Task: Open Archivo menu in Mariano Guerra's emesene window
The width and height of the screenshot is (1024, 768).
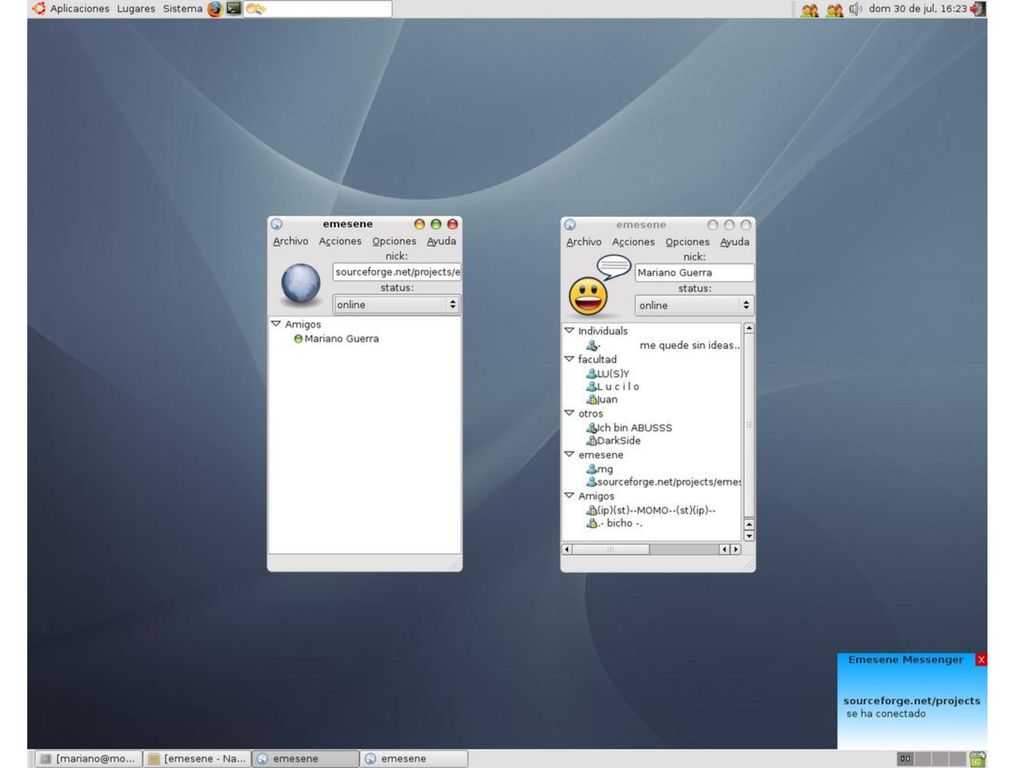Action: [x=584, y=242]
